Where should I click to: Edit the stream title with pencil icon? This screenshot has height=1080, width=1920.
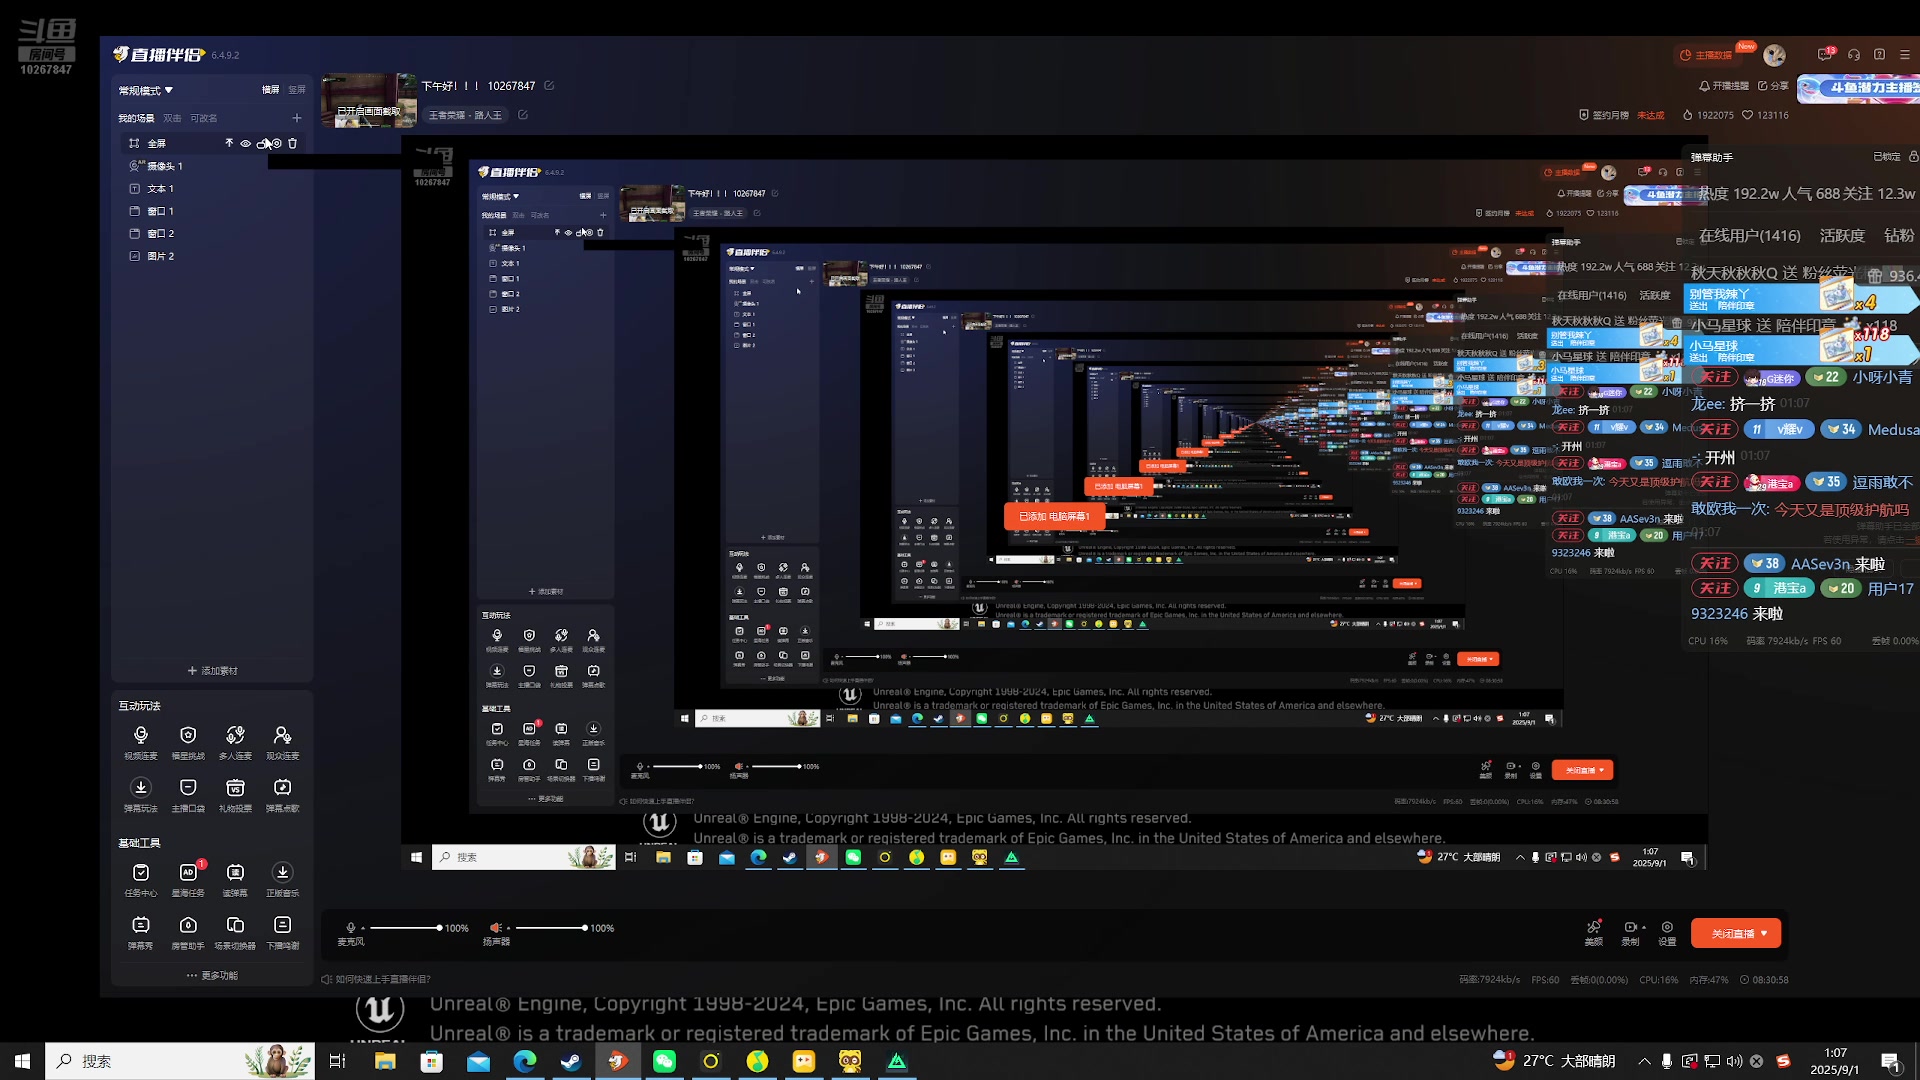[x=549, y=86]
